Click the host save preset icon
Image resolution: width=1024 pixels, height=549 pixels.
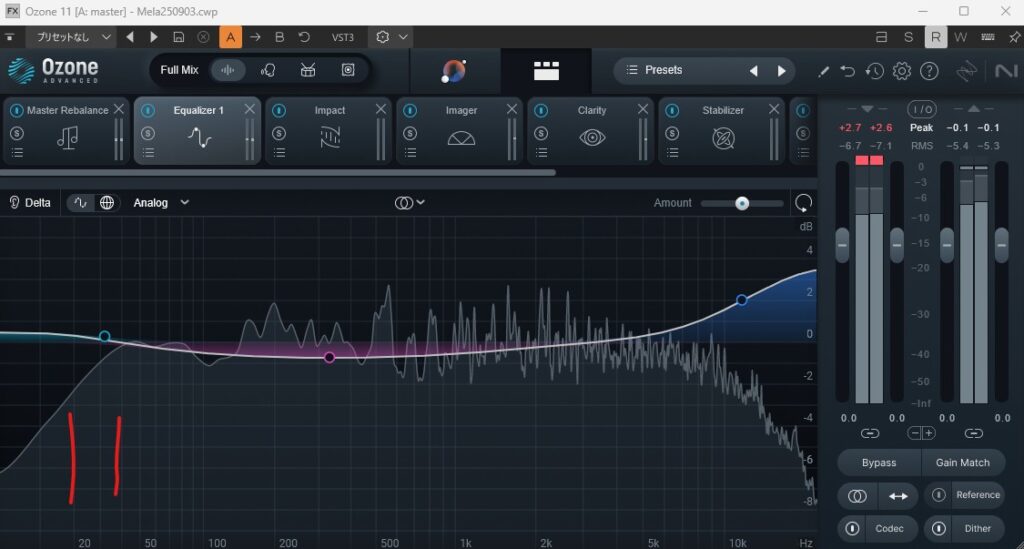178,37
